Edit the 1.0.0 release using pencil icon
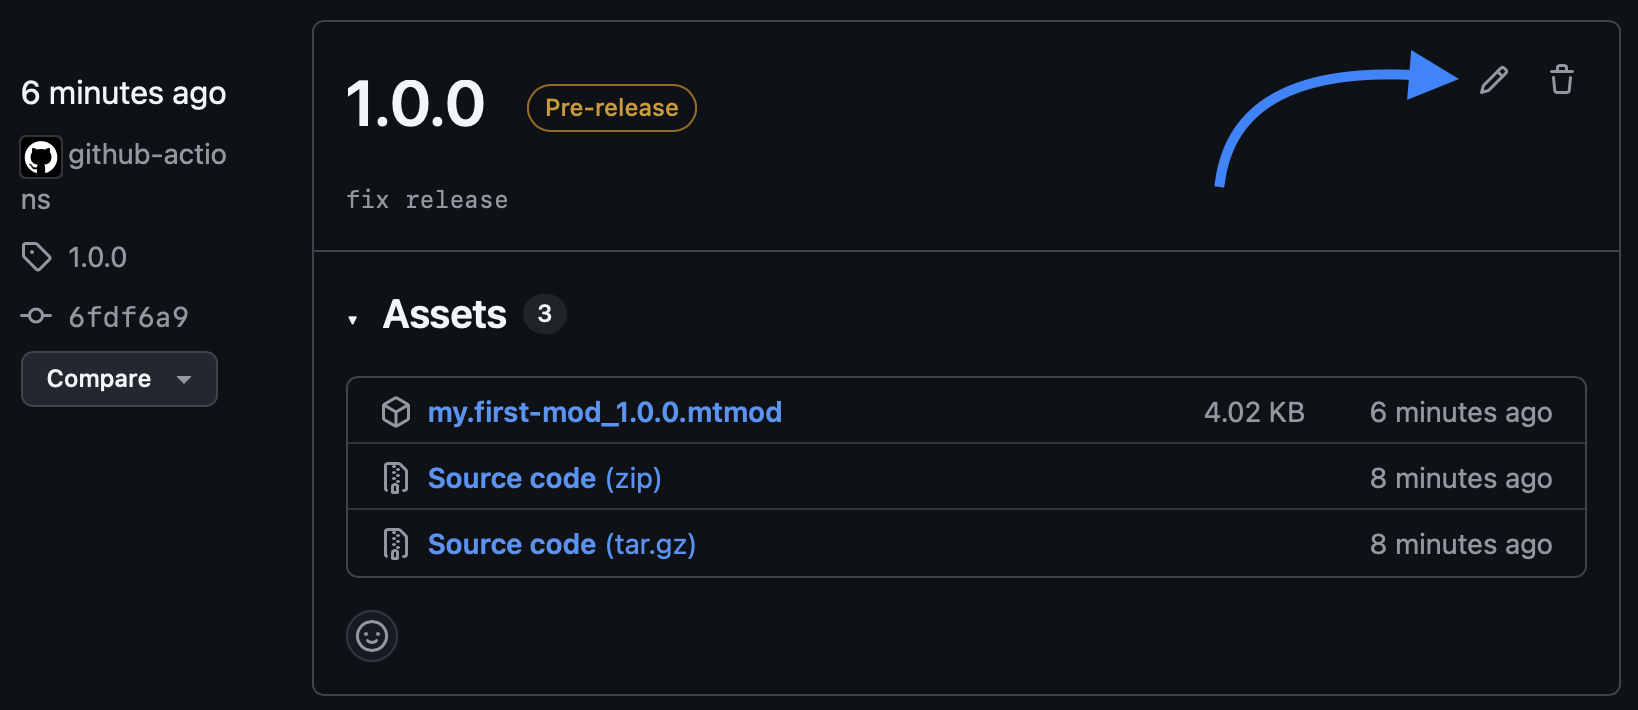 click(x=1492, y=80)
